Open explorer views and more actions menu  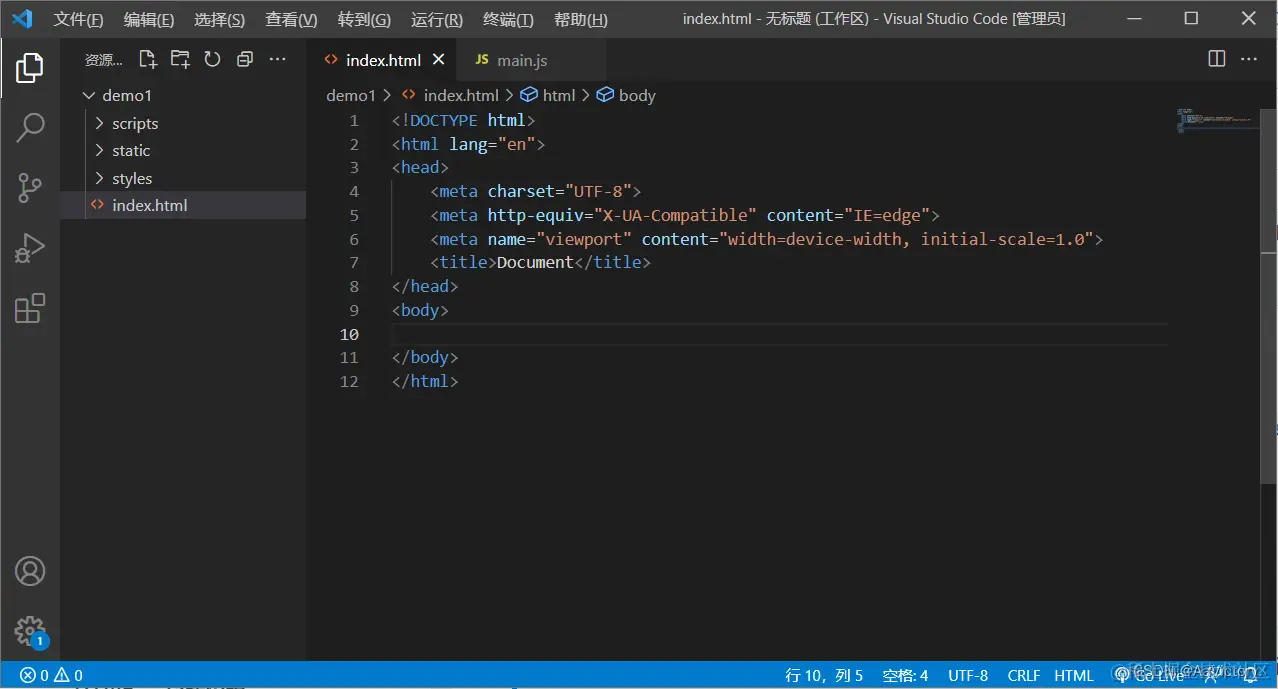pos(278,59)
